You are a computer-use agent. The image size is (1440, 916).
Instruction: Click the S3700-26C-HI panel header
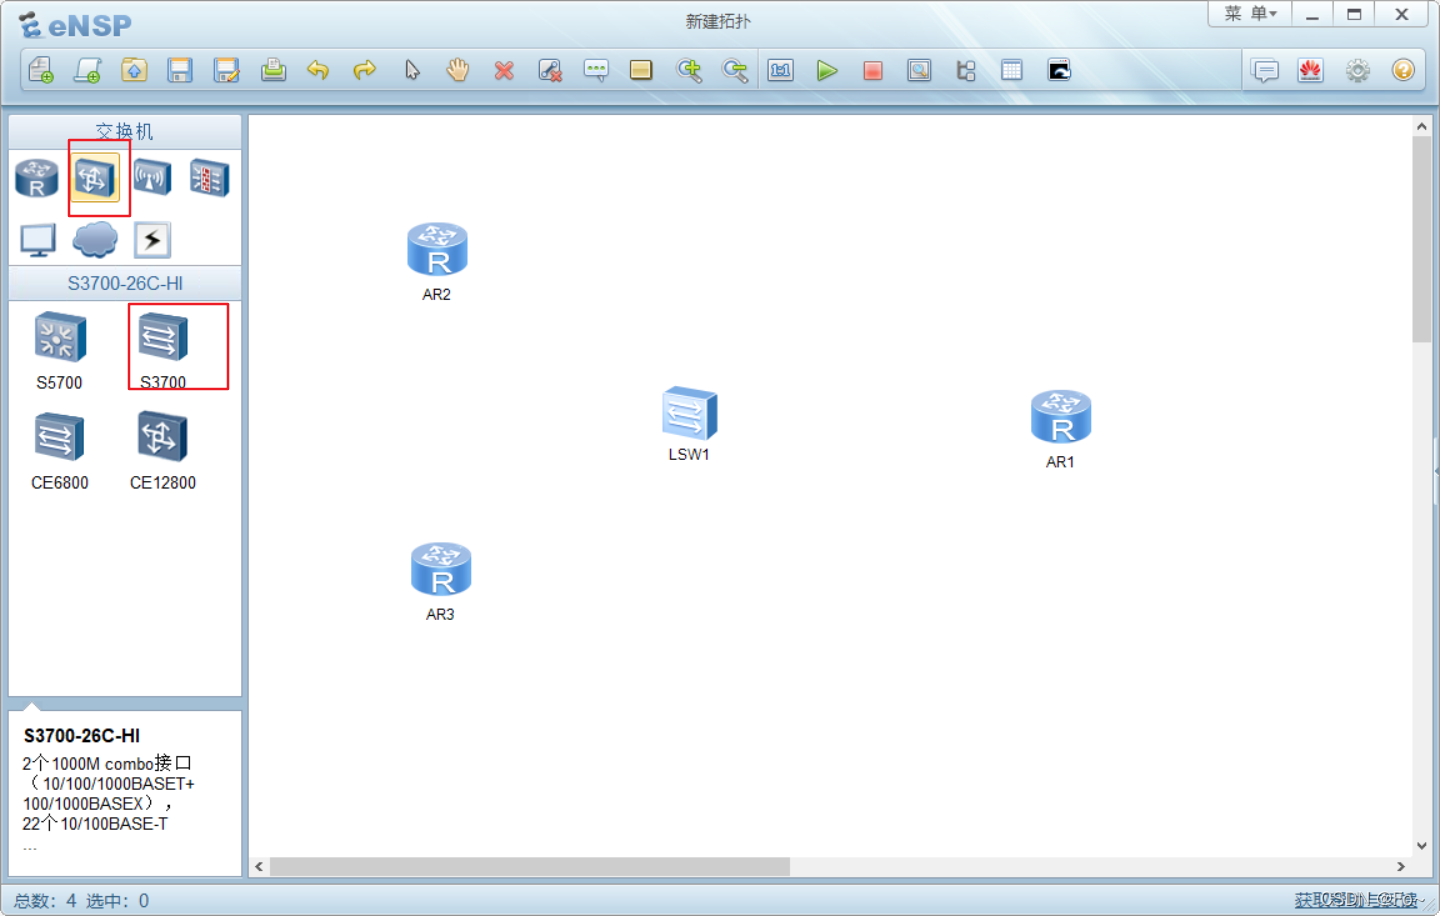125,283
